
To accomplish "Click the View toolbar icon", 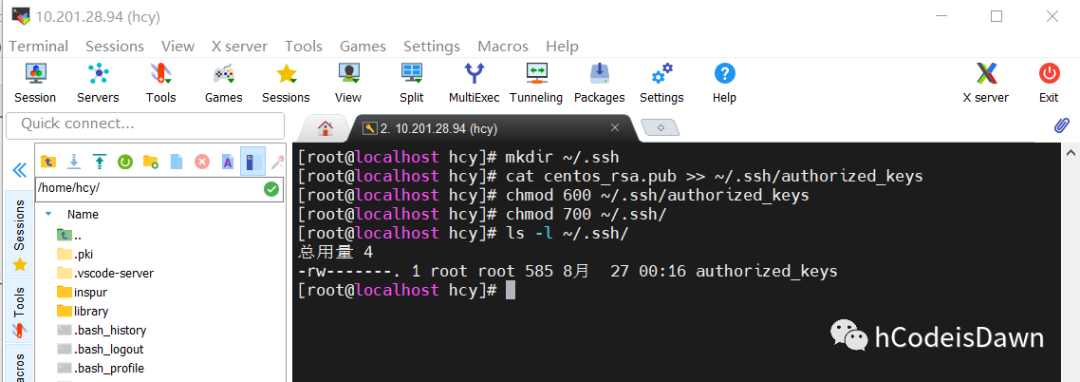I will 349,83.
